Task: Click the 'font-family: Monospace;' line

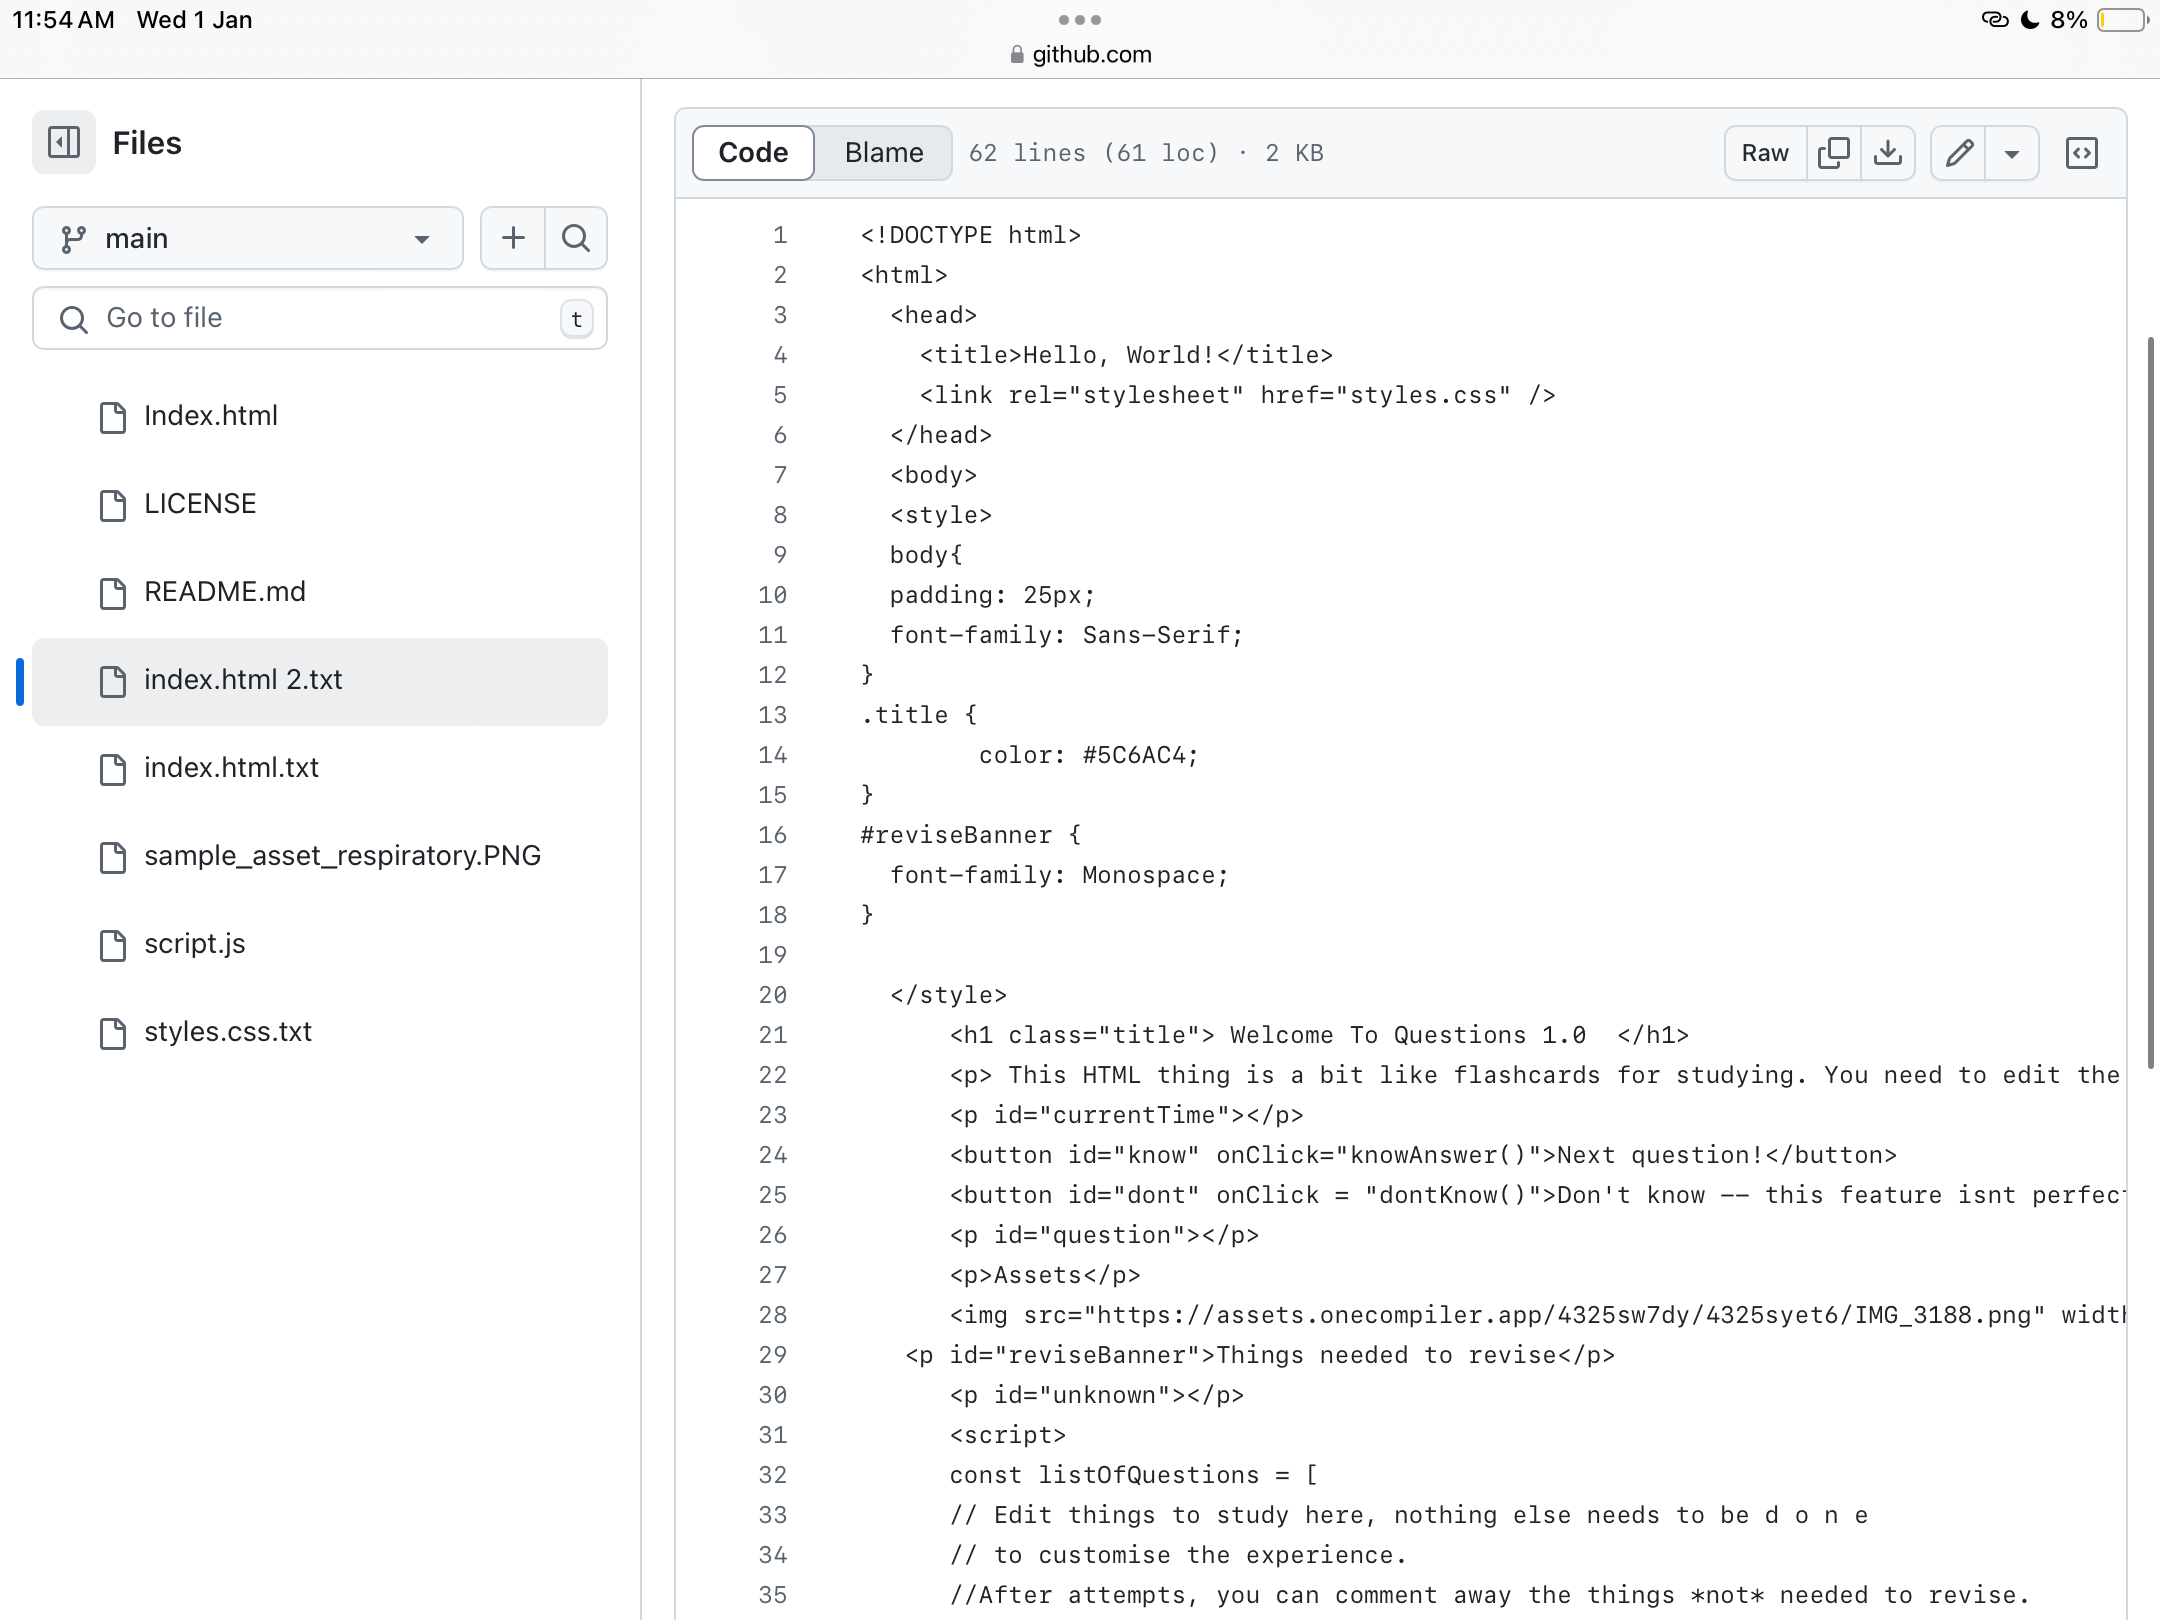Action: tap(1059, 875)
